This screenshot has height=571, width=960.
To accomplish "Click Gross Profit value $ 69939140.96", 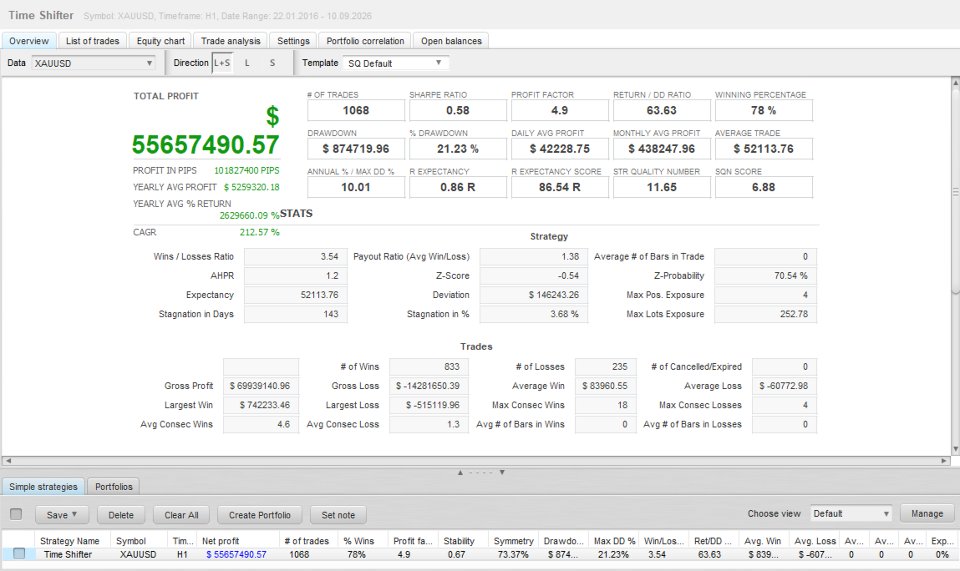I will point(261,386).
